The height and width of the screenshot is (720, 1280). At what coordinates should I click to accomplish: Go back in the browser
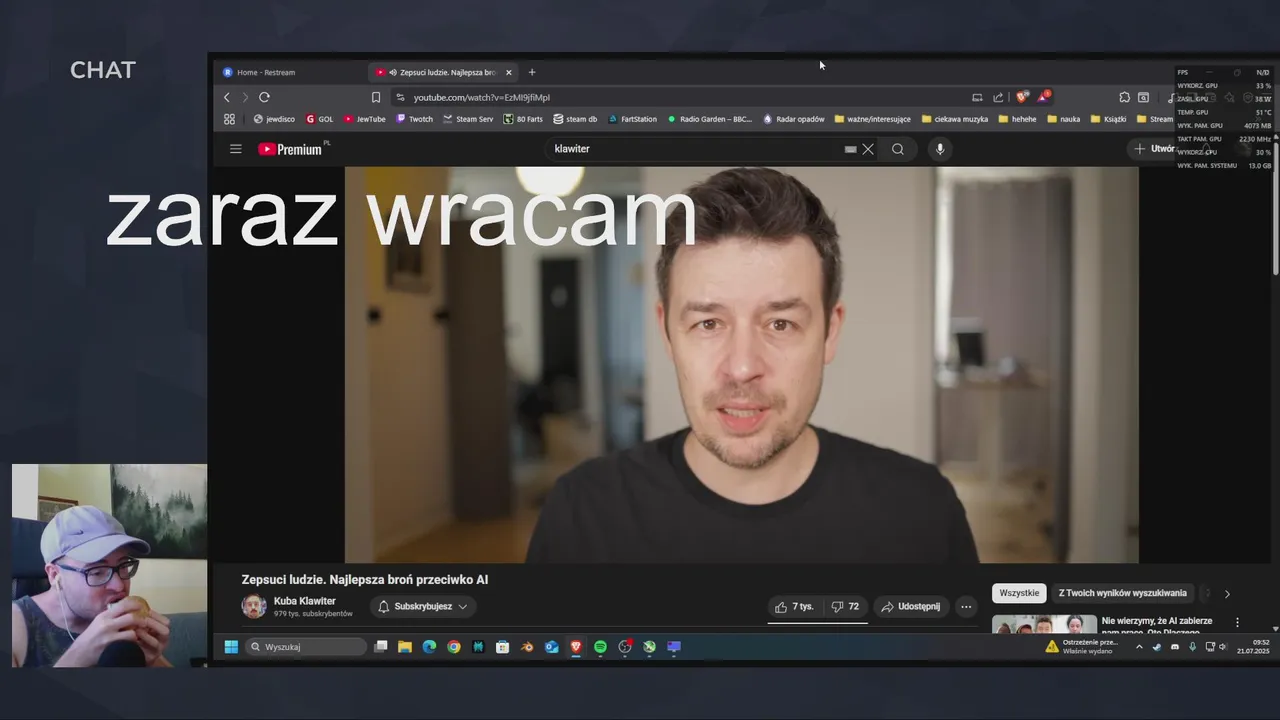coord(227,97)
